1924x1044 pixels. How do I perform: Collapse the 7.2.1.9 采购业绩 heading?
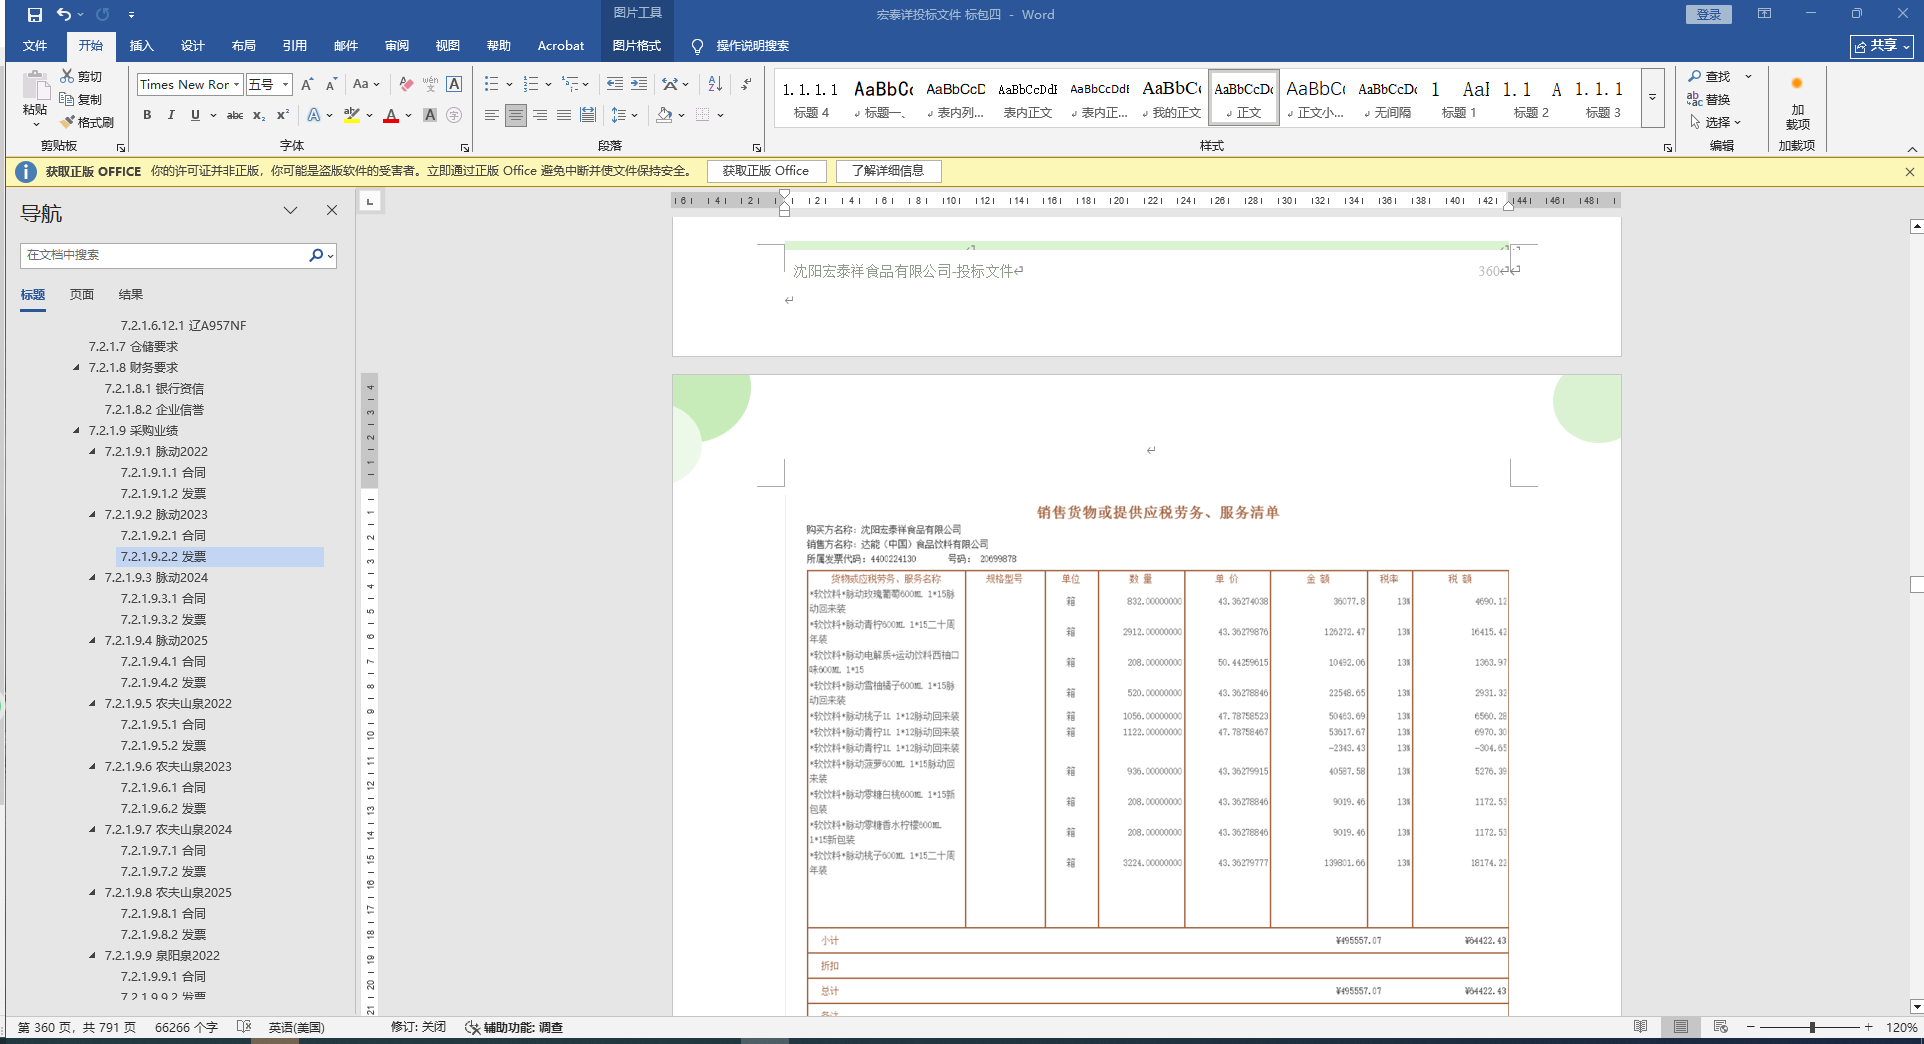click(77, 431)
